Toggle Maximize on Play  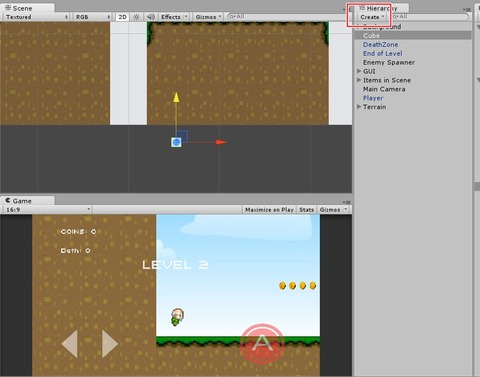(269, 210)
